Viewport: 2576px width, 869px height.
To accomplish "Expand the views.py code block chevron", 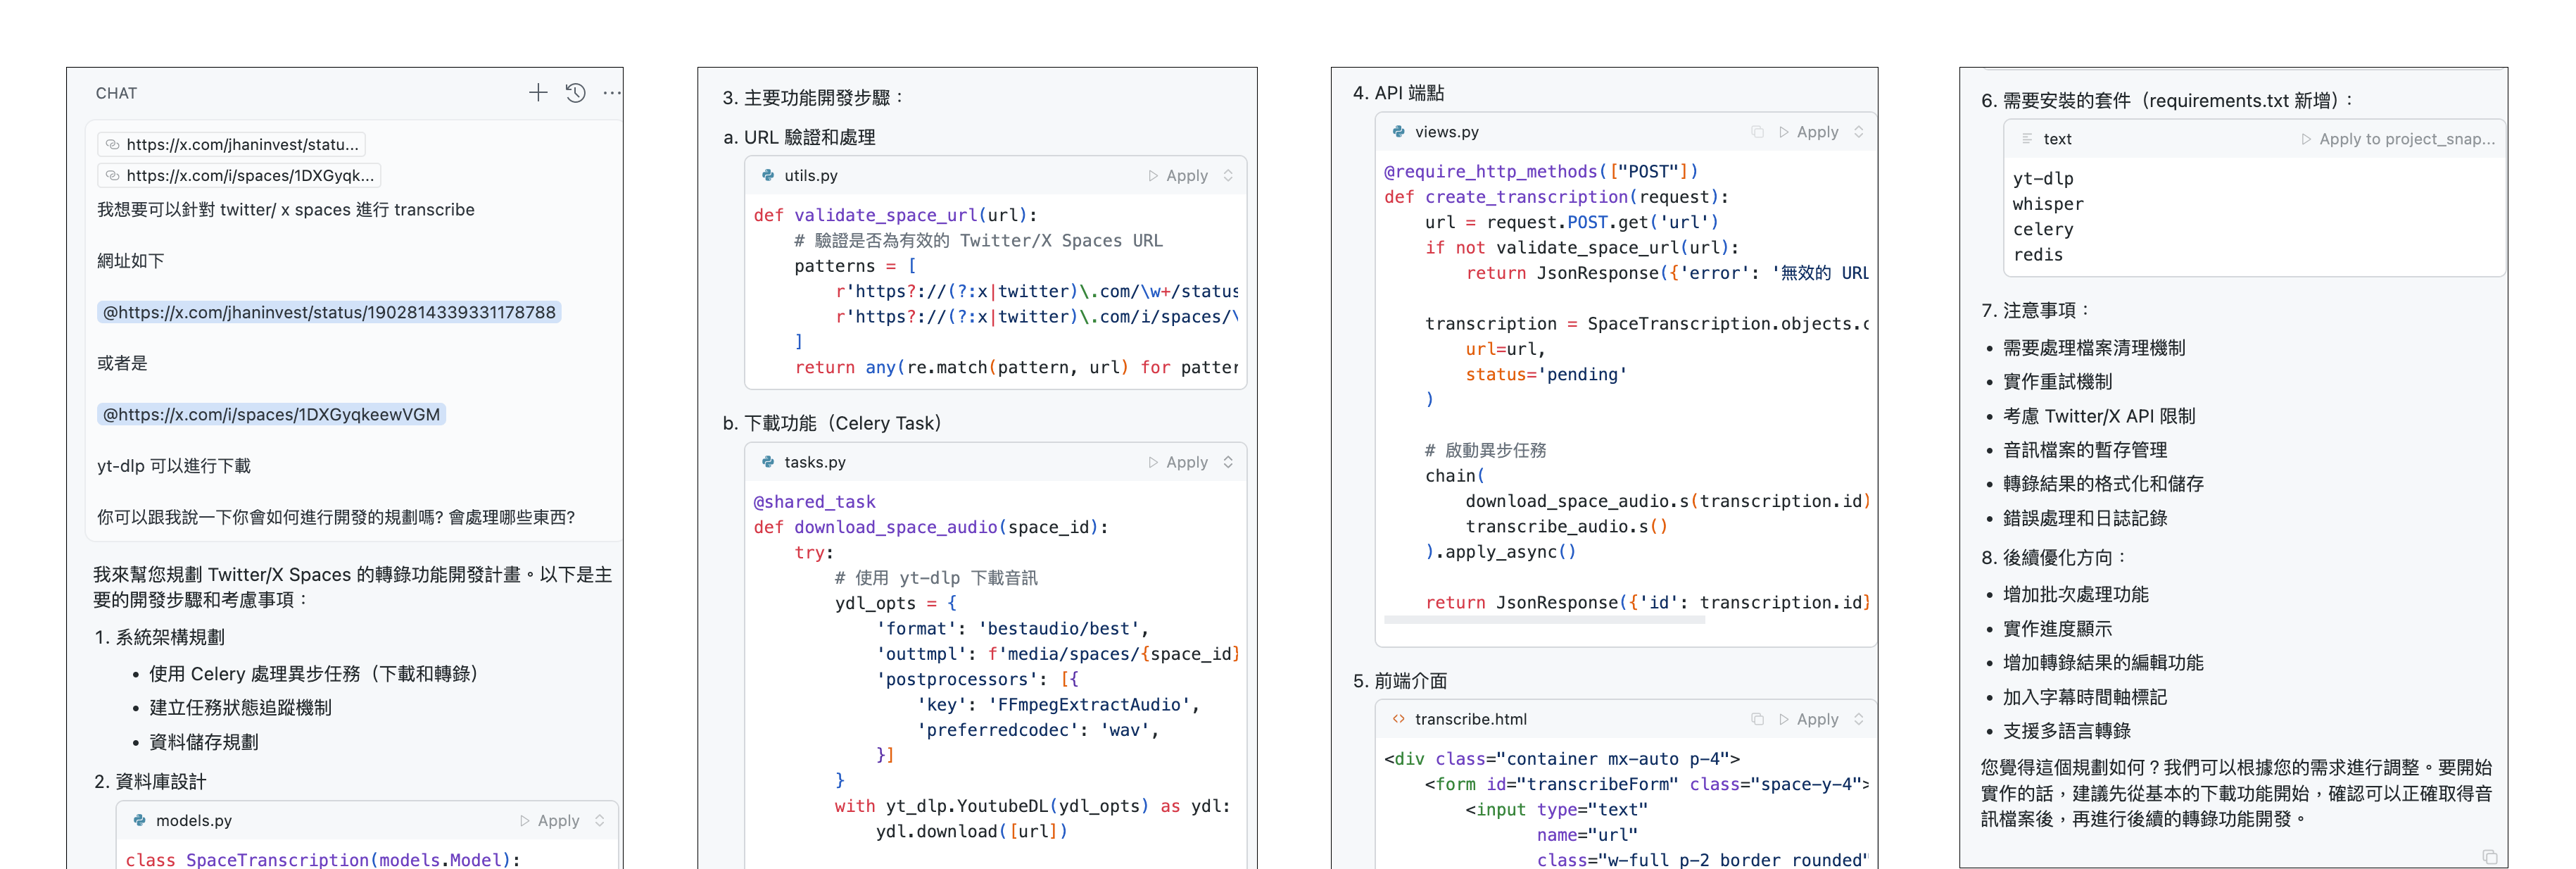I will pos(1858,132).
